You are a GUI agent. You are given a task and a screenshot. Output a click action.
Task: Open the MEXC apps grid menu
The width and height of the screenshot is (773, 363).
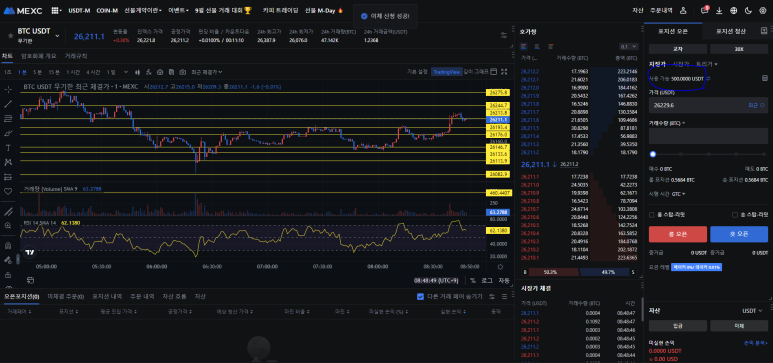tap(56, 10)
